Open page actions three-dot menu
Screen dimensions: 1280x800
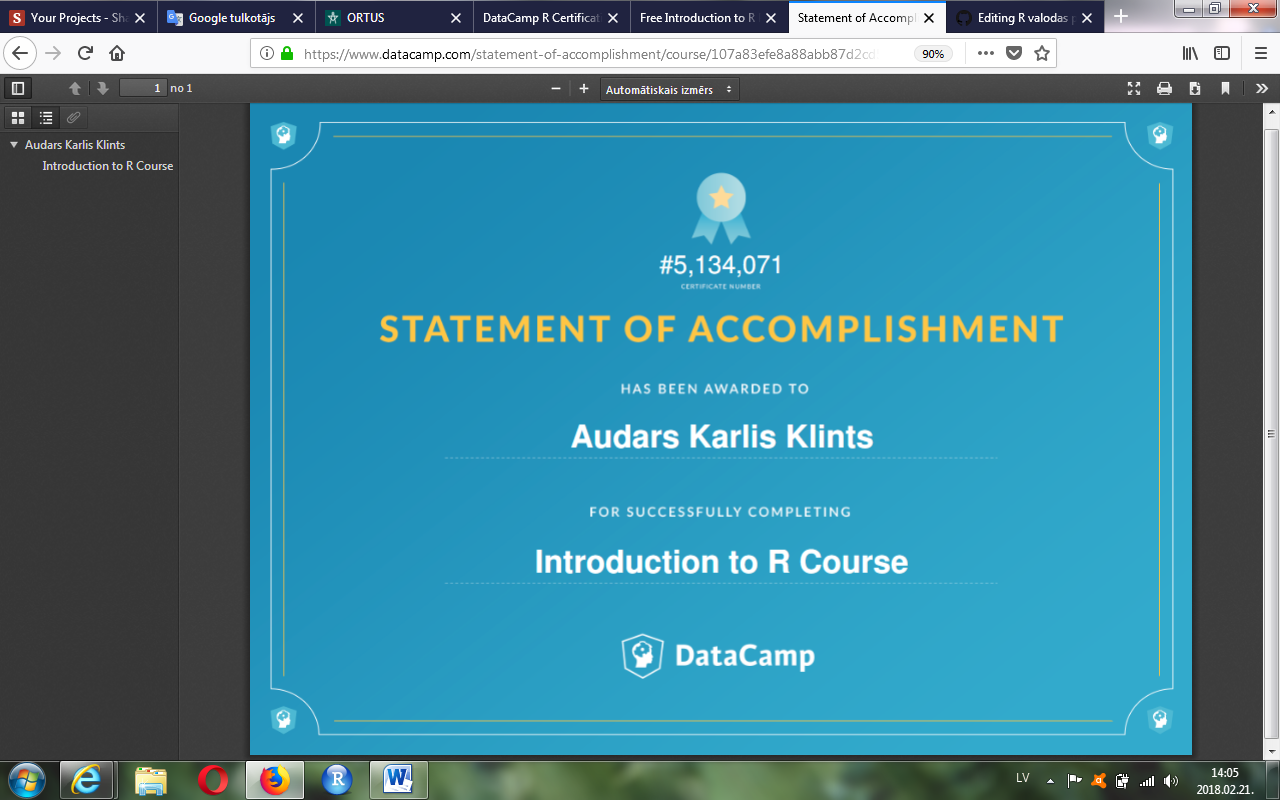(986, 53)
